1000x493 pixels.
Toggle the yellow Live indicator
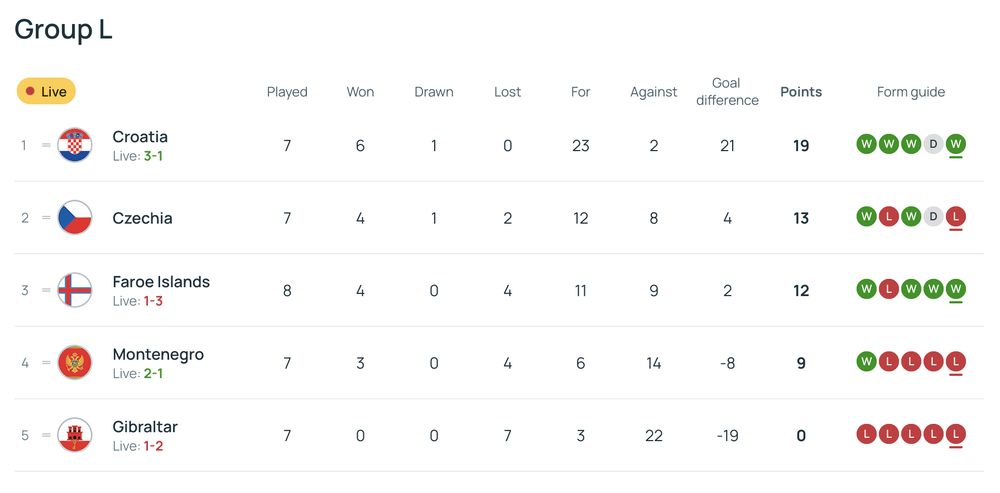tap(46, 92)
